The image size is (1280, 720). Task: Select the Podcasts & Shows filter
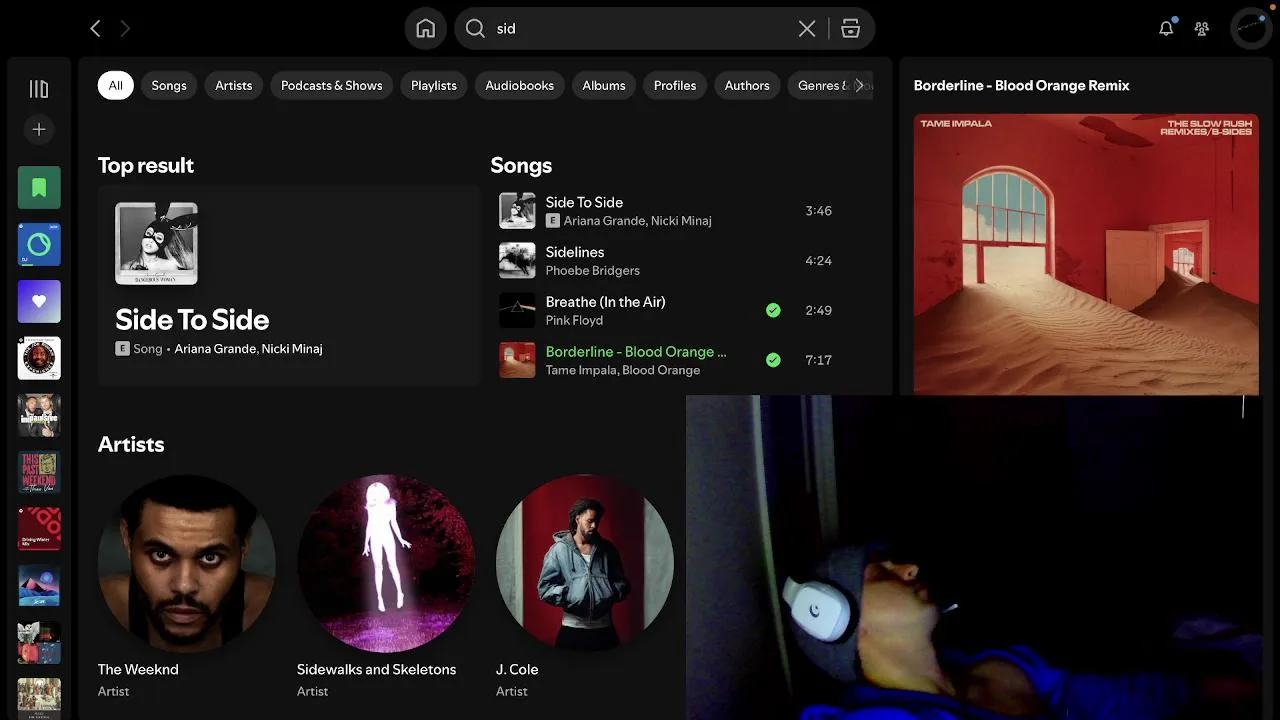pos(332,86)
